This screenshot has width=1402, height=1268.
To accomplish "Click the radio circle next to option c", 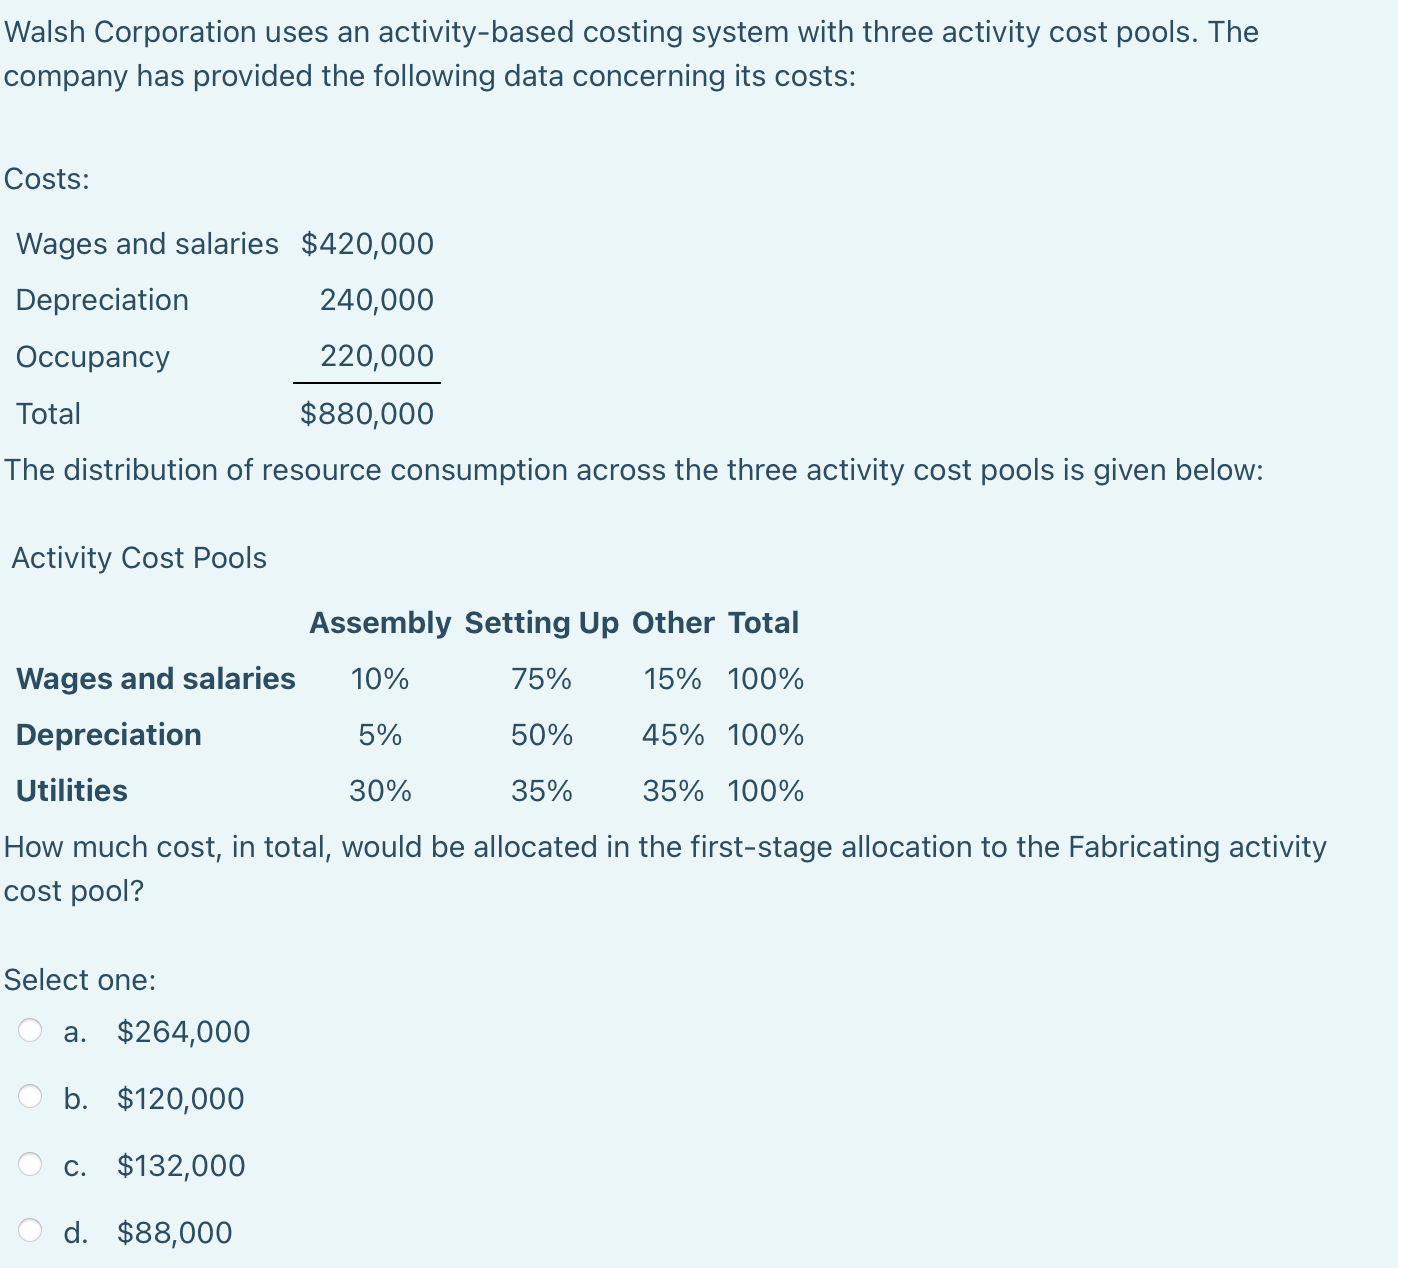I will [31, 1164].
